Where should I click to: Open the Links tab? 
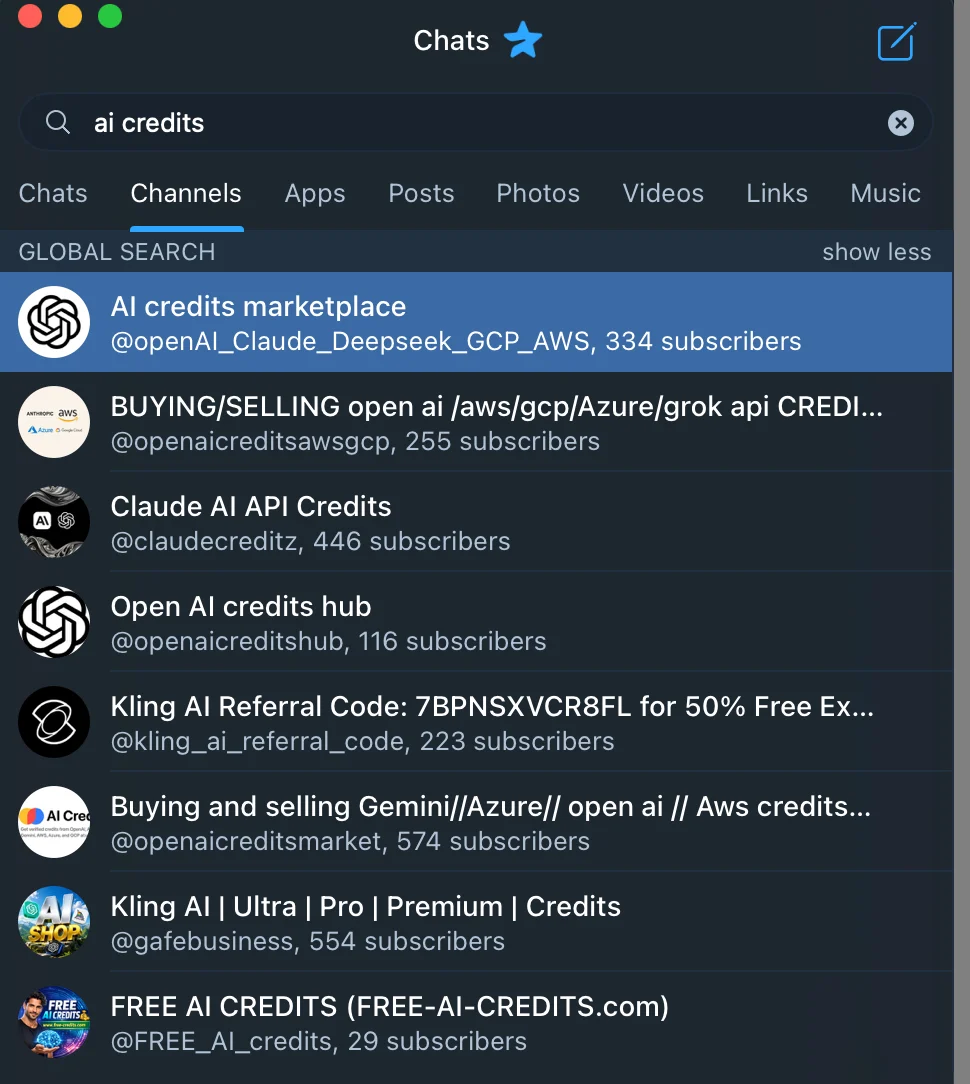coord(776,193)
